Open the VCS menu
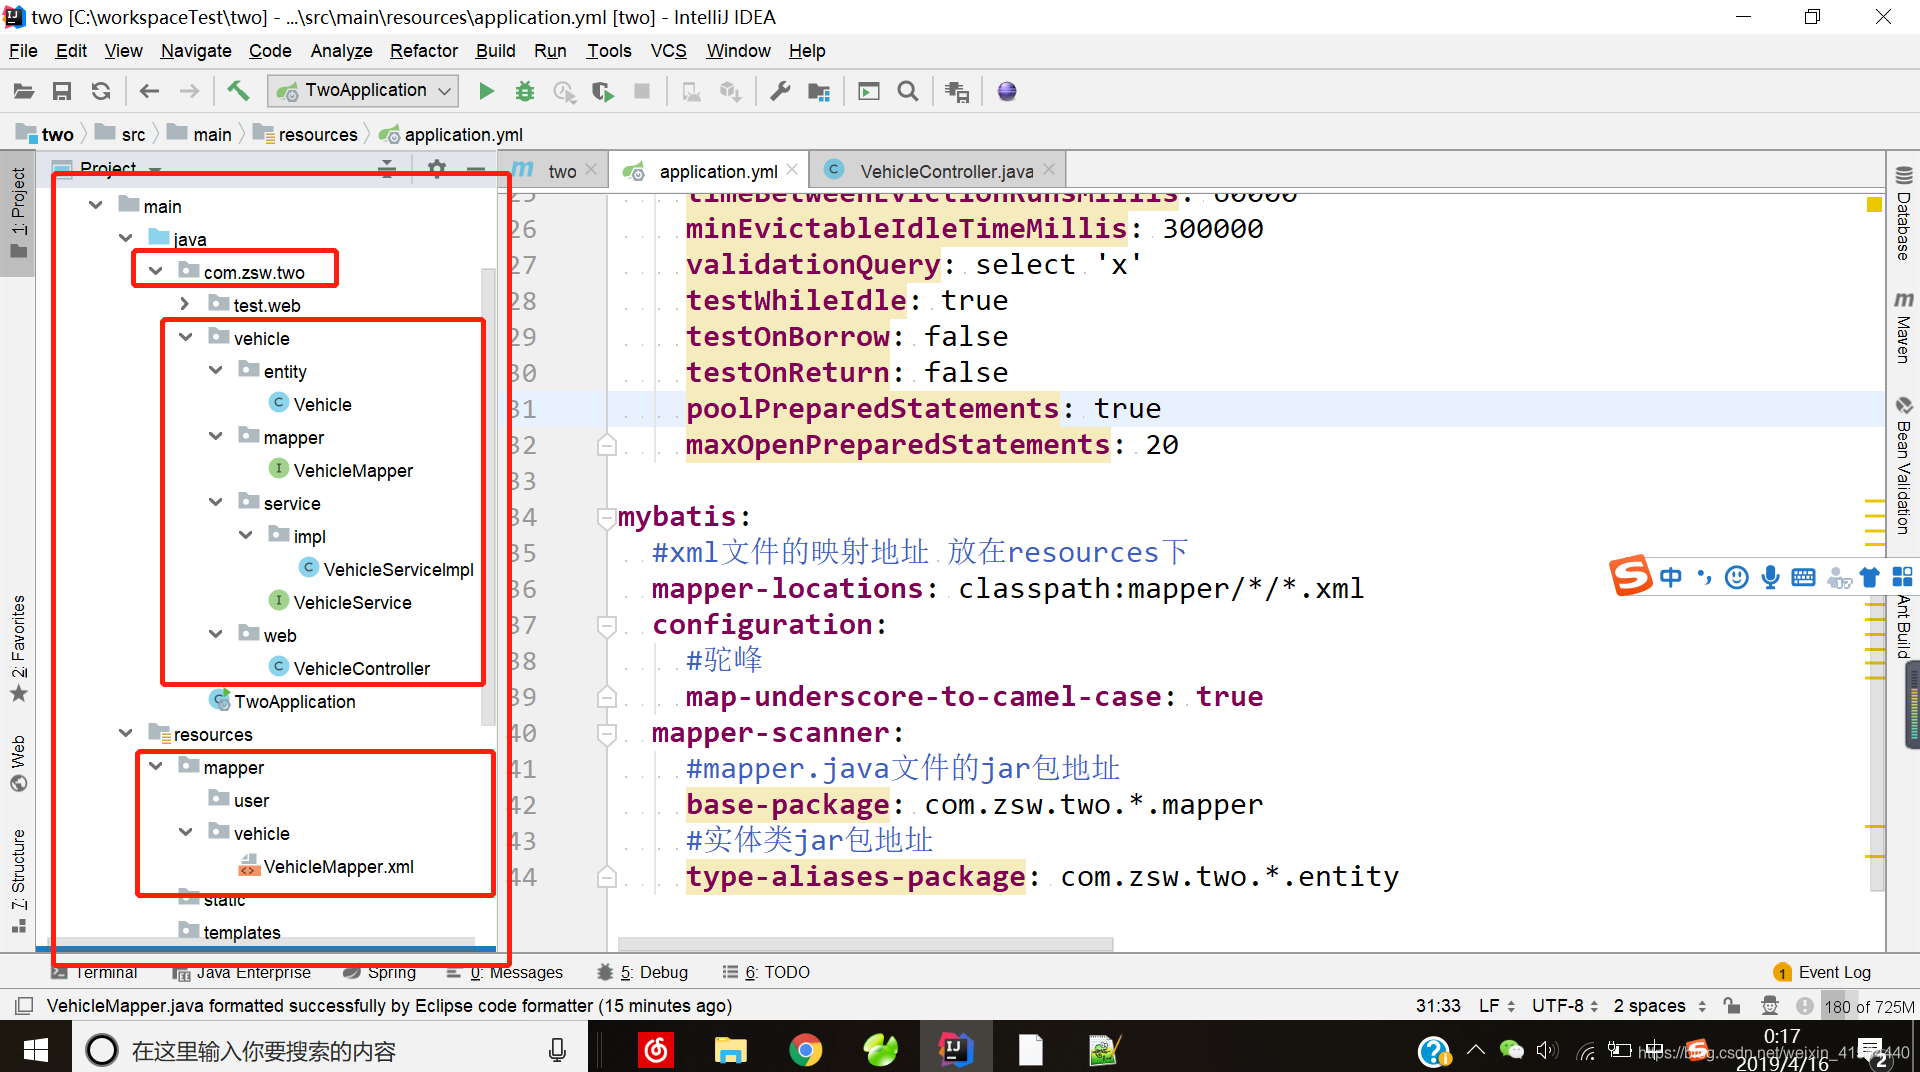Screen dimensions: 1920x1072 coord(669,51)
